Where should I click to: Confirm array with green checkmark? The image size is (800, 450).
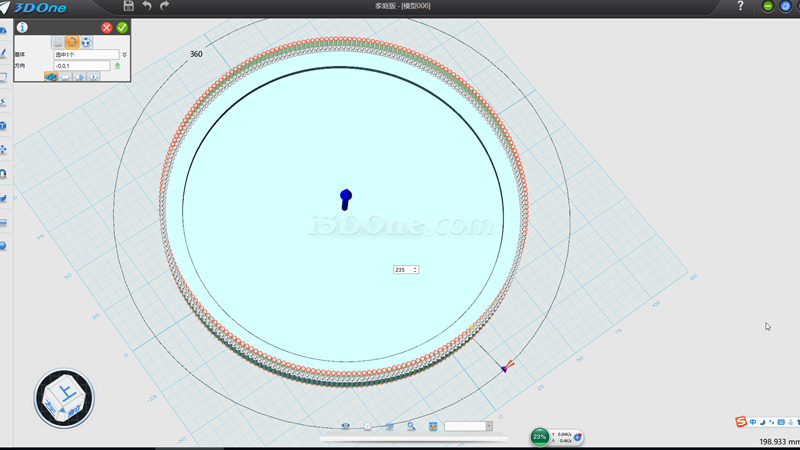tap(122, 28)
